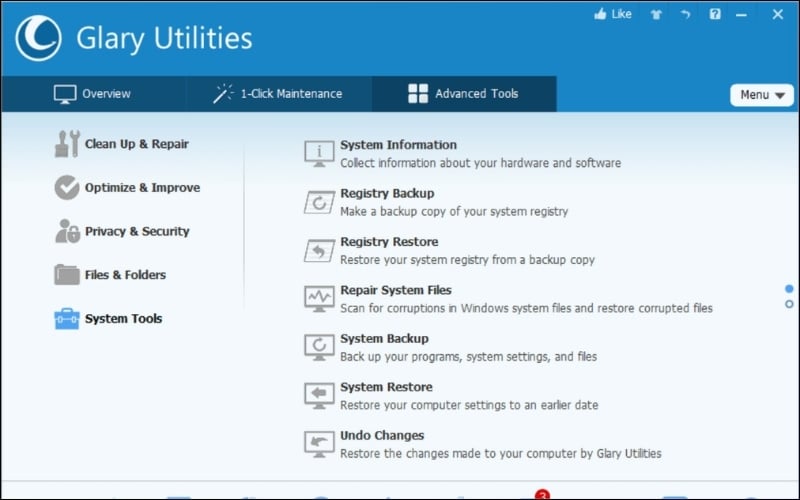800x500 pixels.
Task: Click the Like text label
Action: point(621,14)
